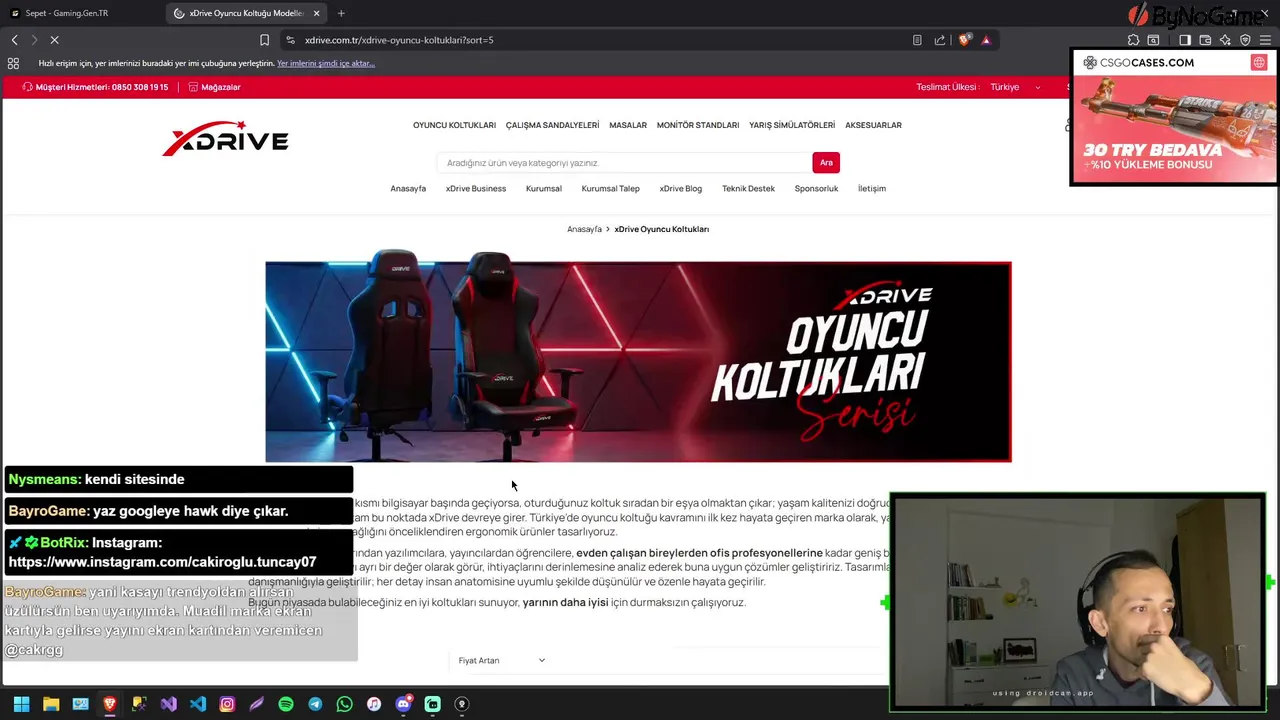Click the Müşteri Hizmetleri phone number
Image resolution: width=1280 pixels, height=720 pixels.
(x=95, y=87)
